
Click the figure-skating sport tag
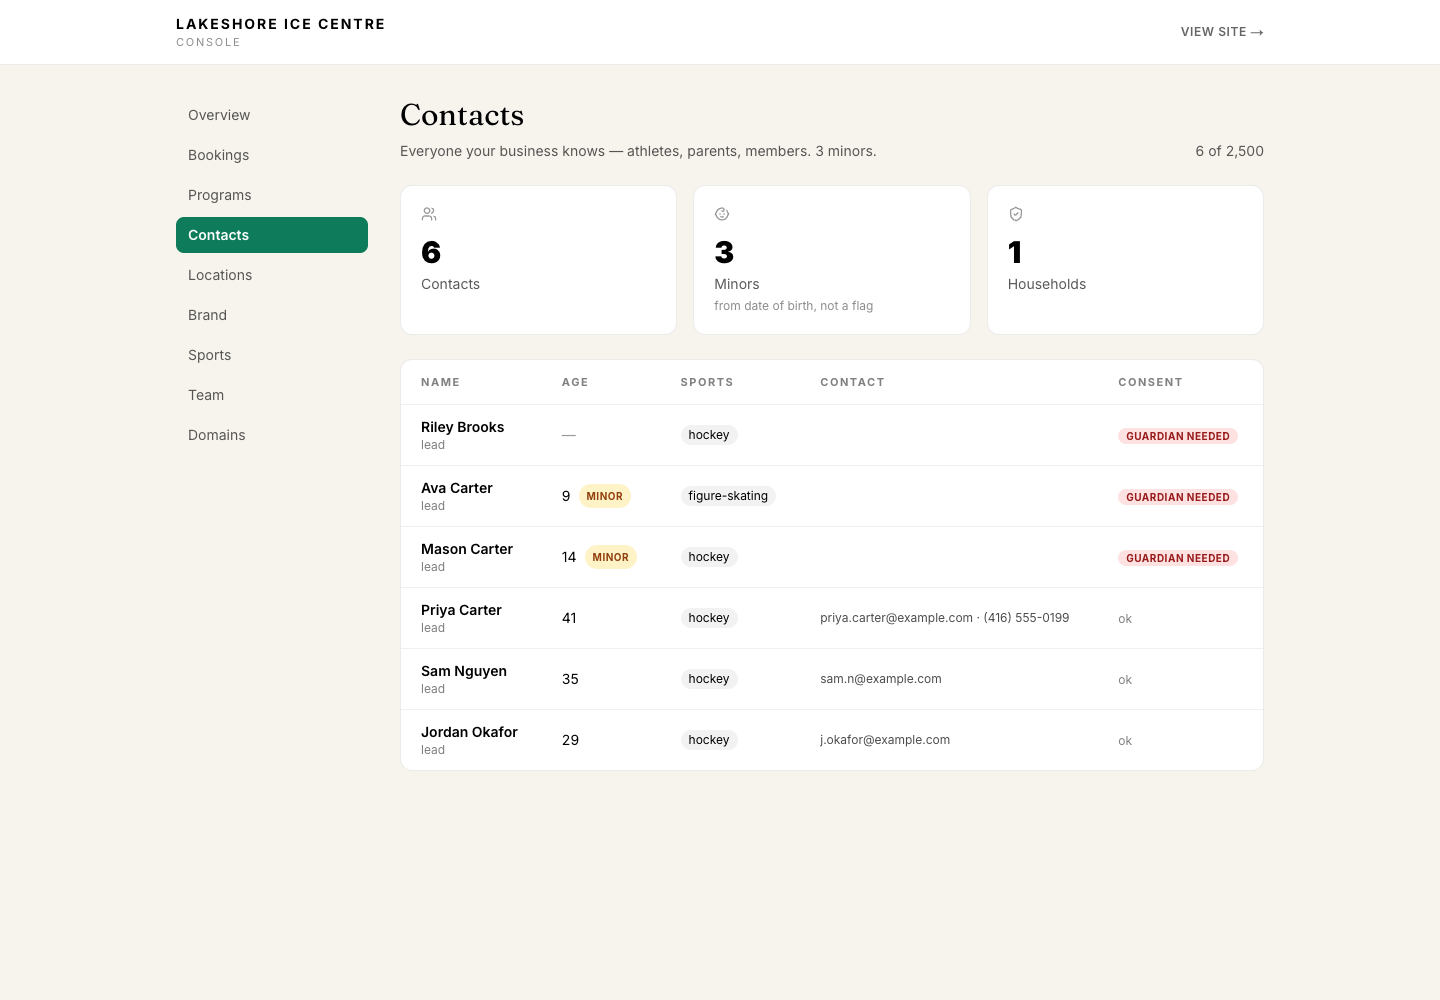point(728,496)
